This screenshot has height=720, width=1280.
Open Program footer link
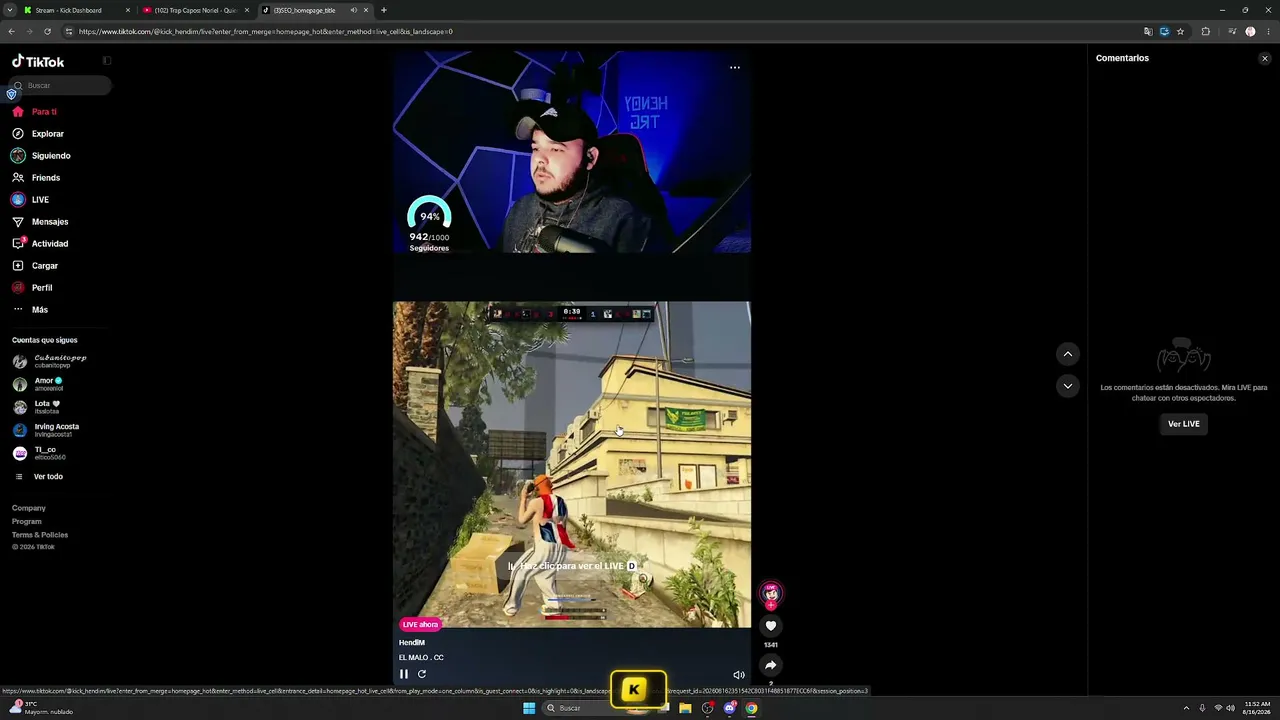[27, 521]
